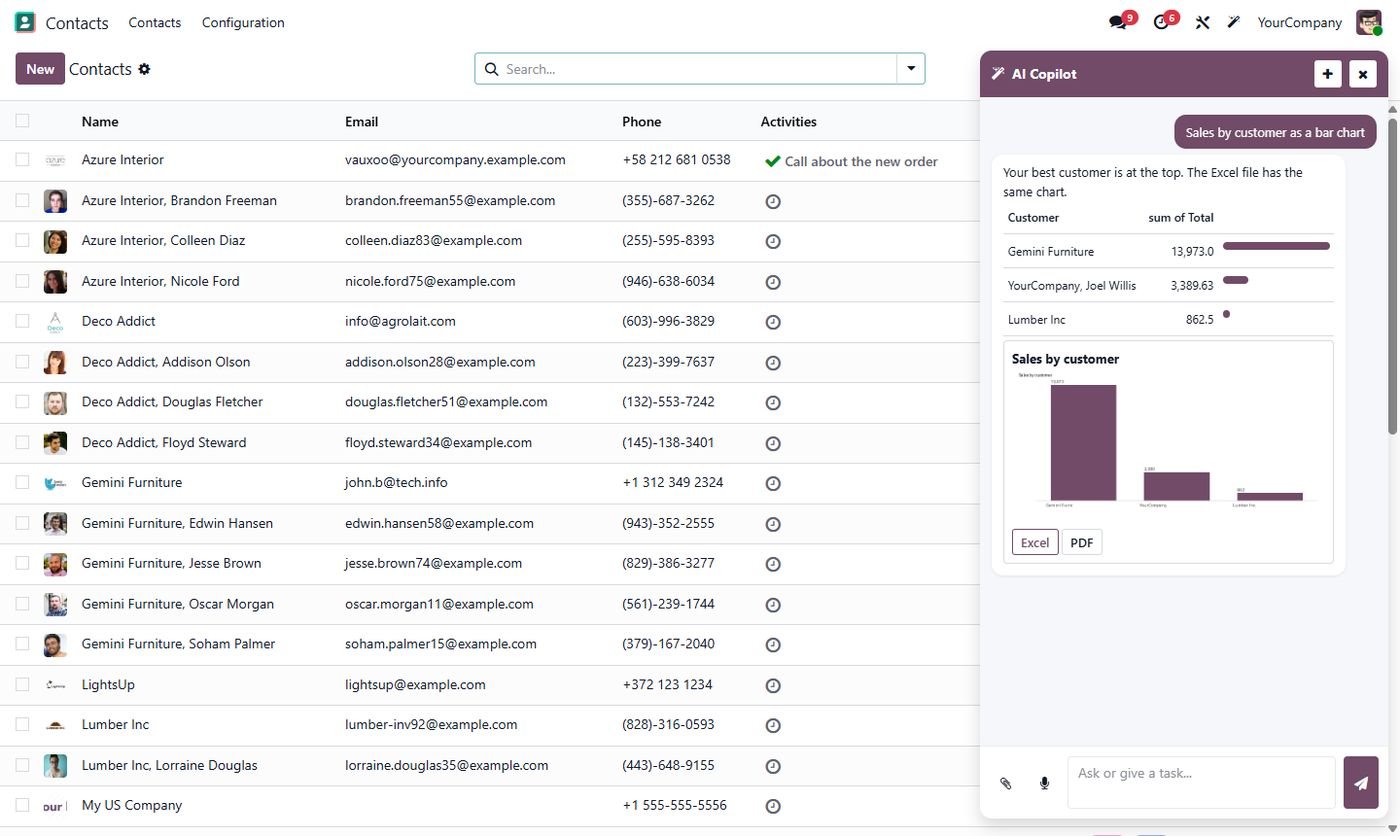This screenshot has width=1400, height=836.
Task: Open the conversations chat bubble icon
Action: (1118, 22)
